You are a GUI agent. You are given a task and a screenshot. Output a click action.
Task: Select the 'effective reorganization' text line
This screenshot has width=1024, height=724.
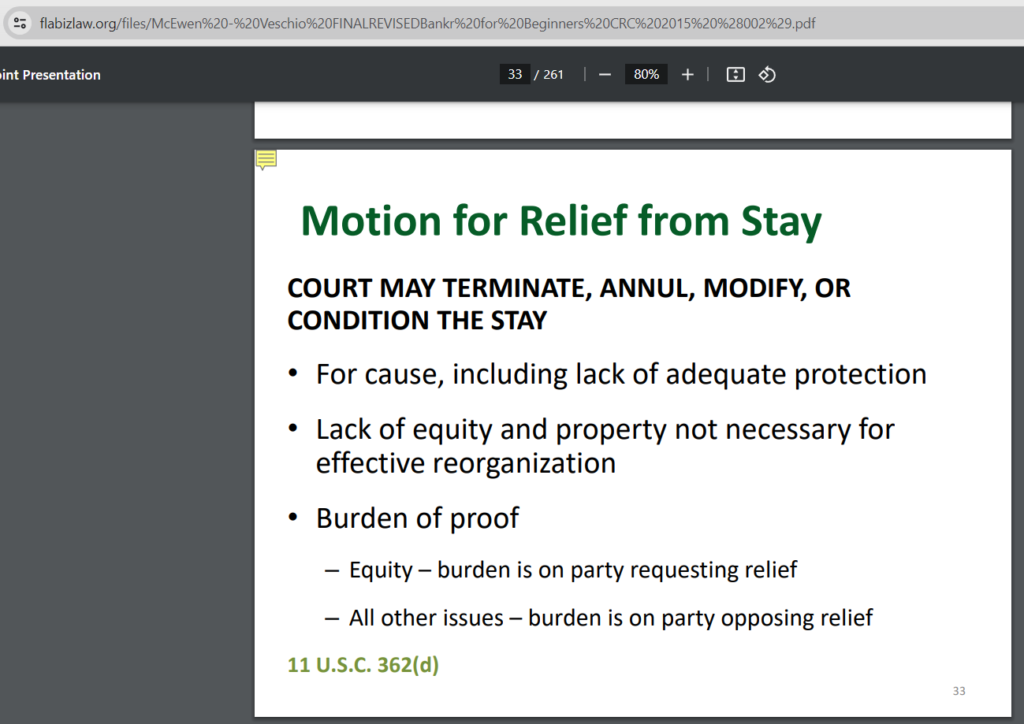point(466,464)
